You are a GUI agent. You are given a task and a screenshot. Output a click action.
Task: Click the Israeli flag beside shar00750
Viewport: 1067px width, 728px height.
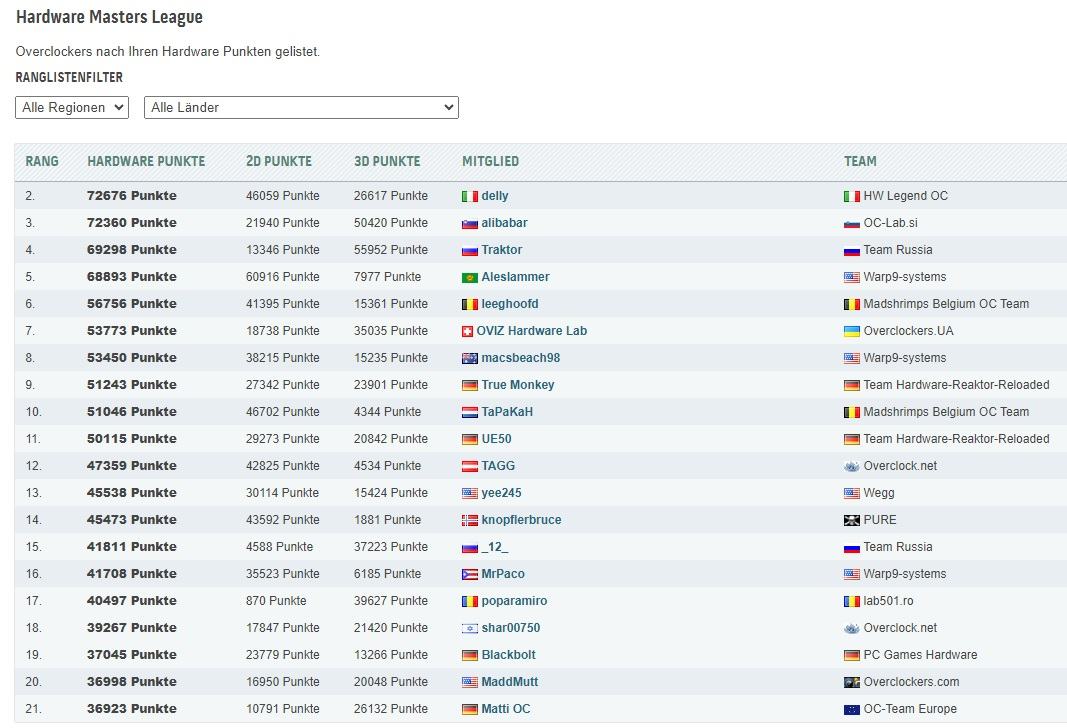[x=470, y=629]
